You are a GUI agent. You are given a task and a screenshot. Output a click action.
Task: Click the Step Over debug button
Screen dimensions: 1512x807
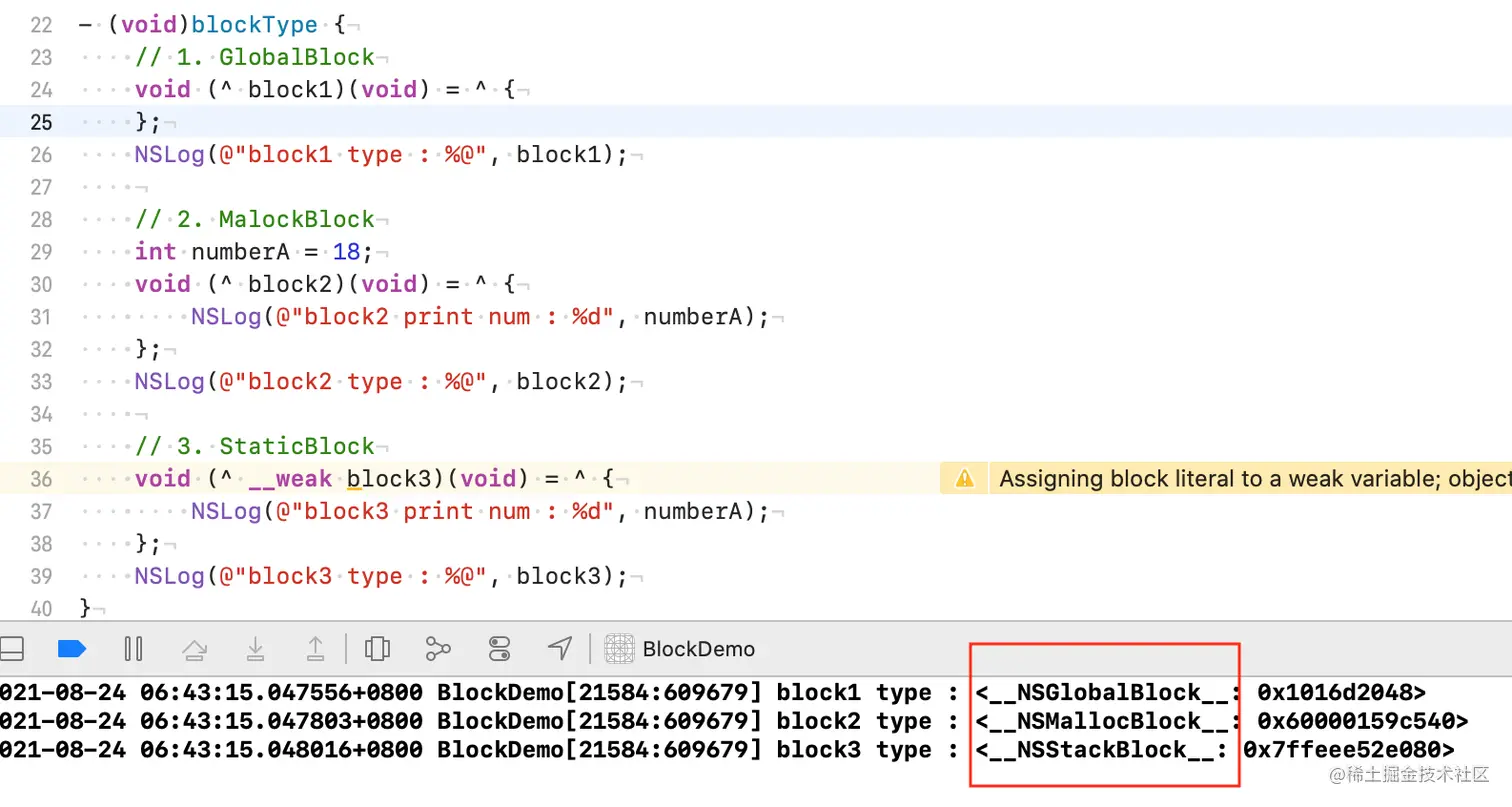click(194, 650)
